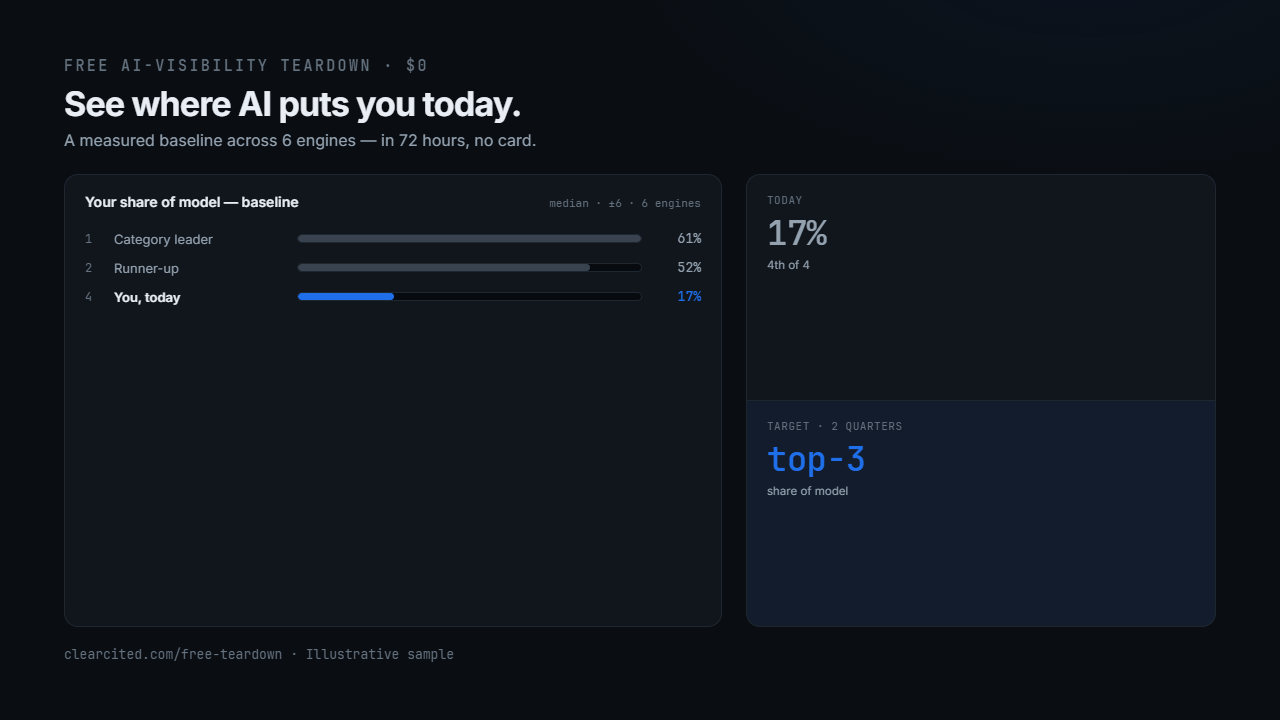Click the 61% value
Image resolution: width=1280 pixels, height=720 pixels.
tap(689, 239)
